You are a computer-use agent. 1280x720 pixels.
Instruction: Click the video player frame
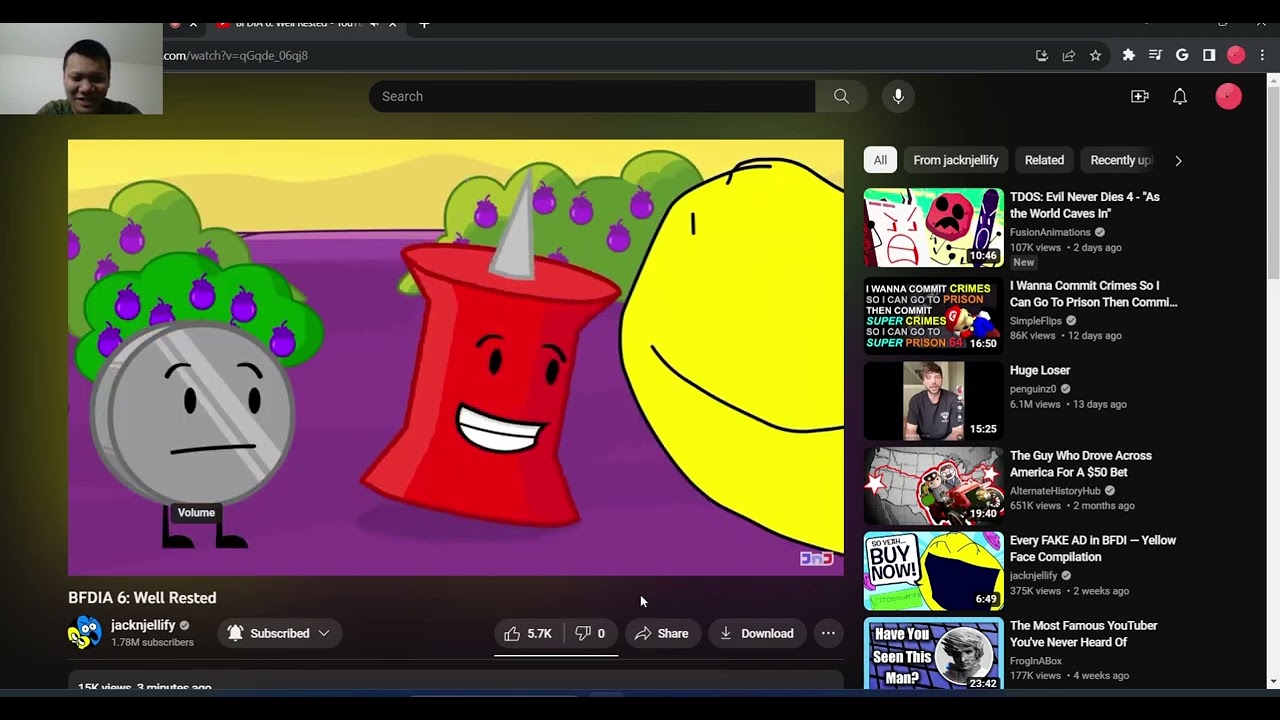[x=456, y=357]
